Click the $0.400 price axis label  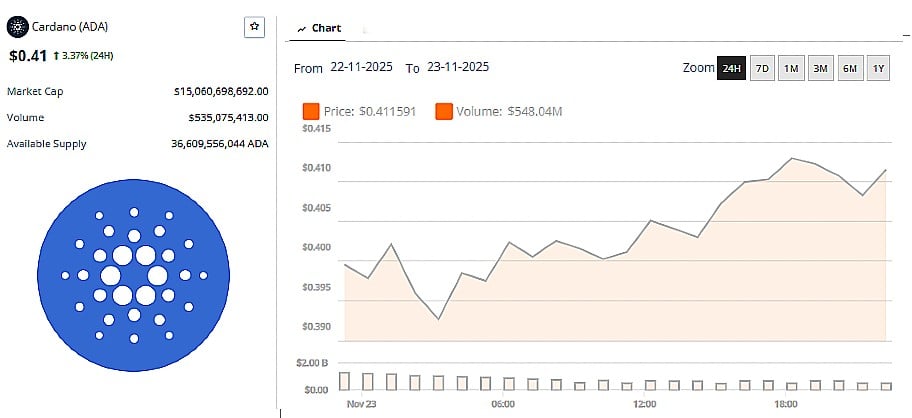(x=316, y=248)
